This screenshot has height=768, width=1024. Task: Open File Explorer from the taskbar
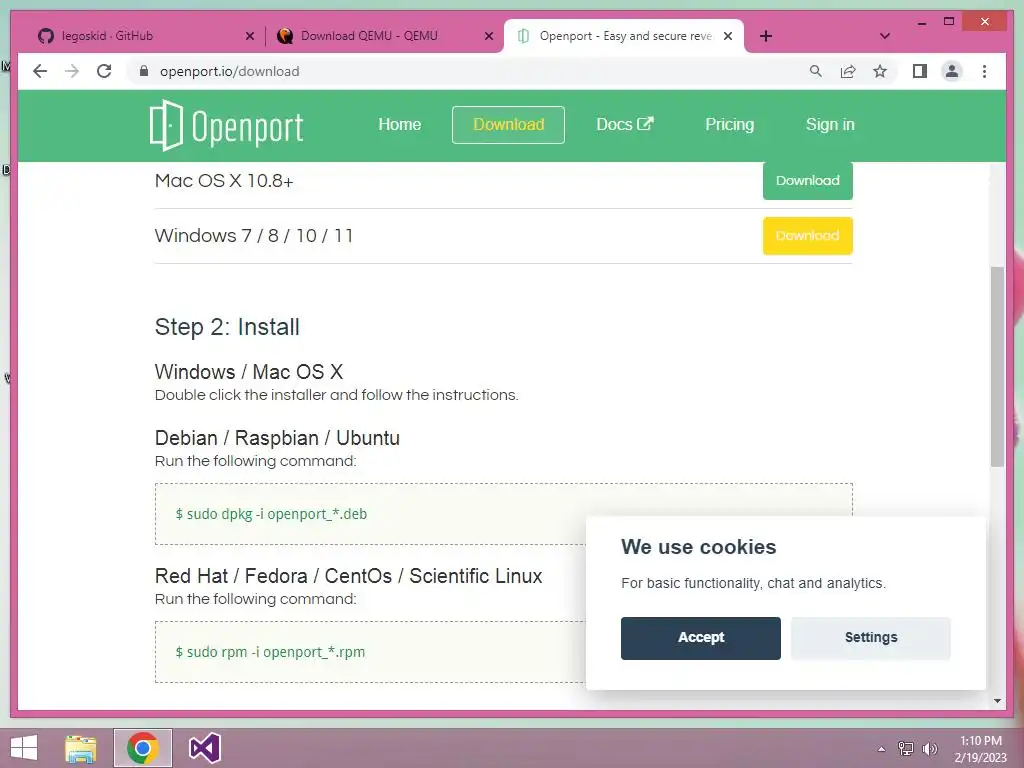click(81, 748)
